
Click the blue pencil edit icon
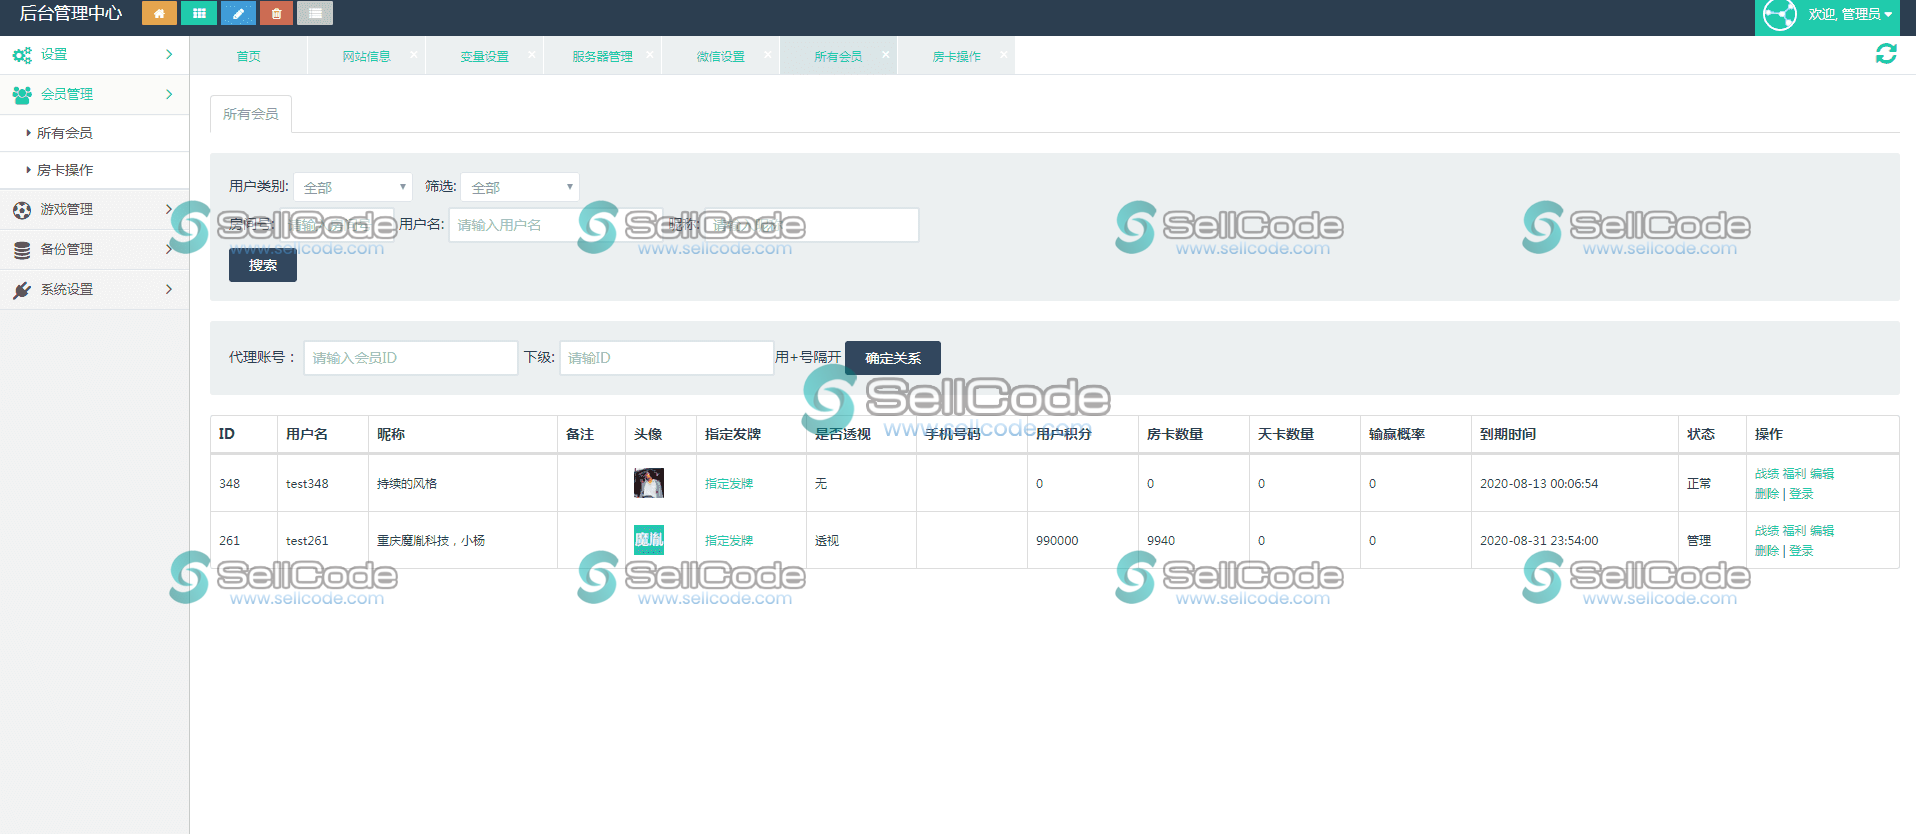click(x=238, y=13)
